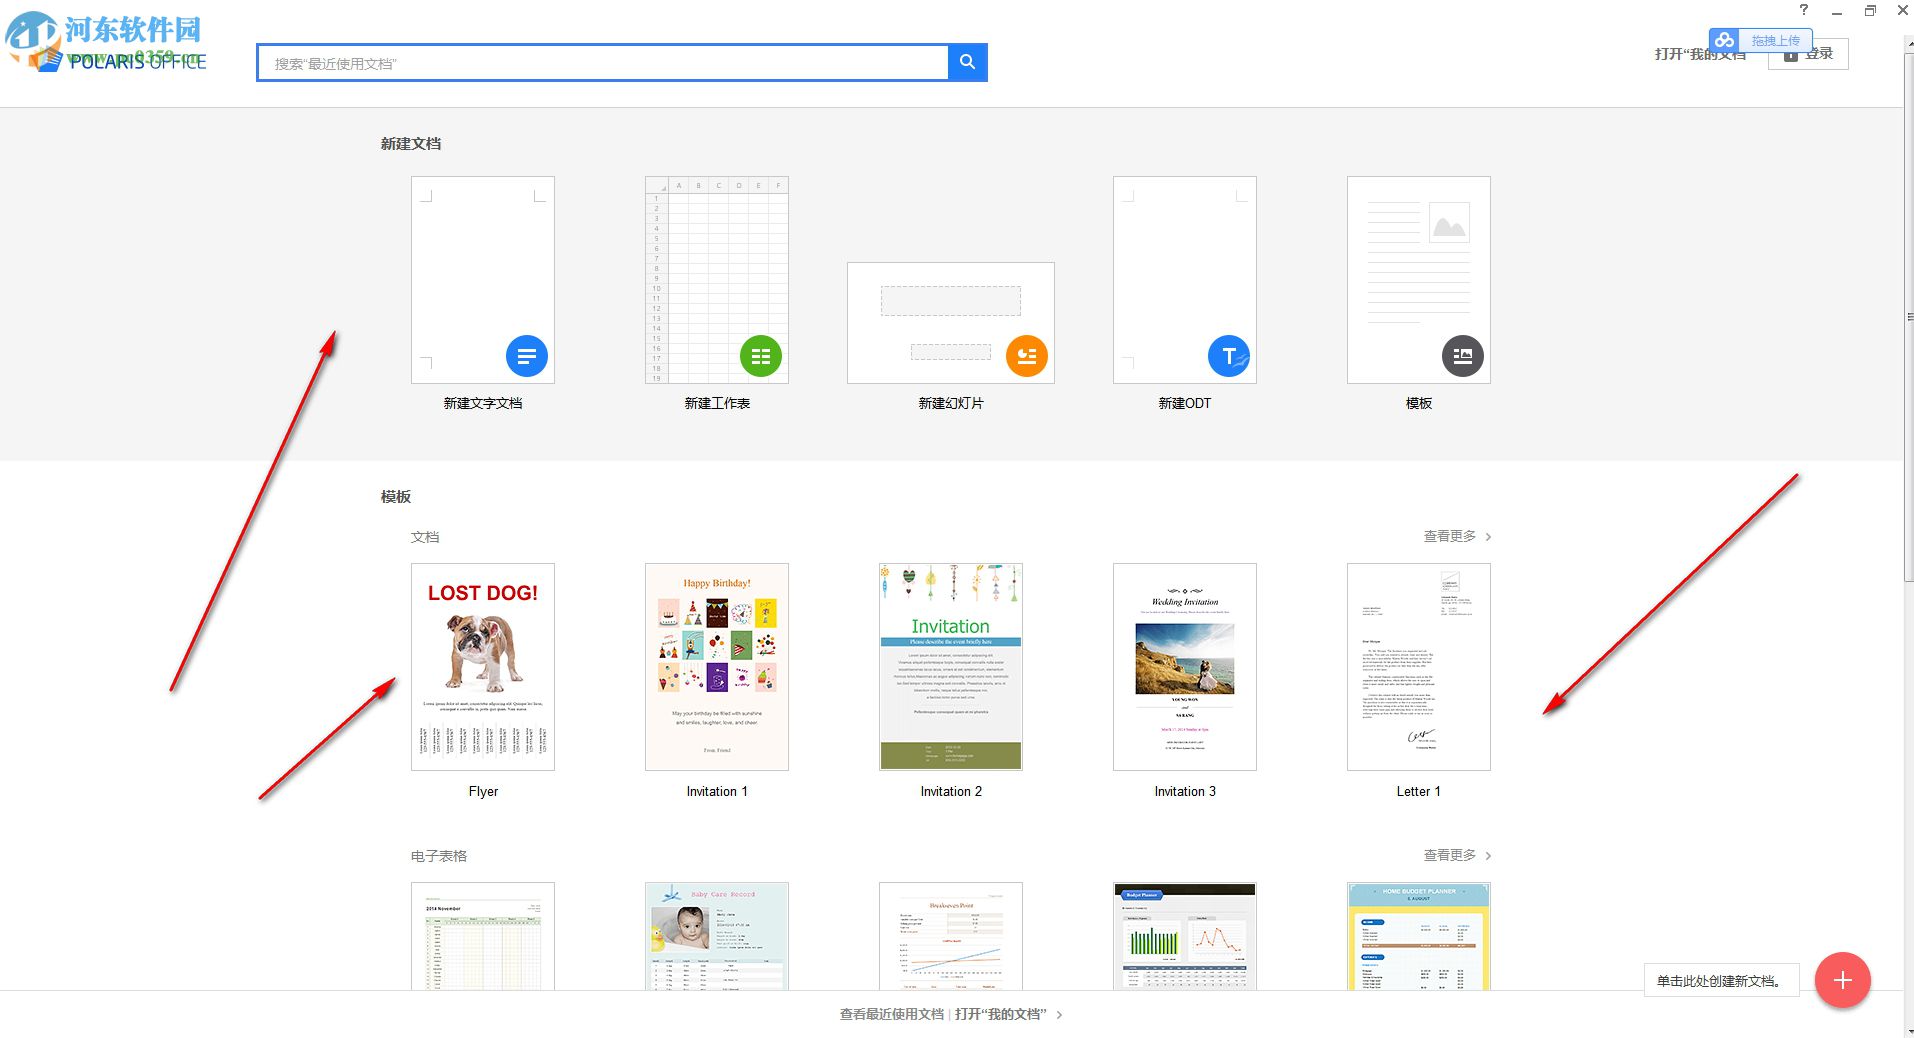Open the Breakeven Point spreadsheet template
1914x1038 pixels.
coord(951,936)
